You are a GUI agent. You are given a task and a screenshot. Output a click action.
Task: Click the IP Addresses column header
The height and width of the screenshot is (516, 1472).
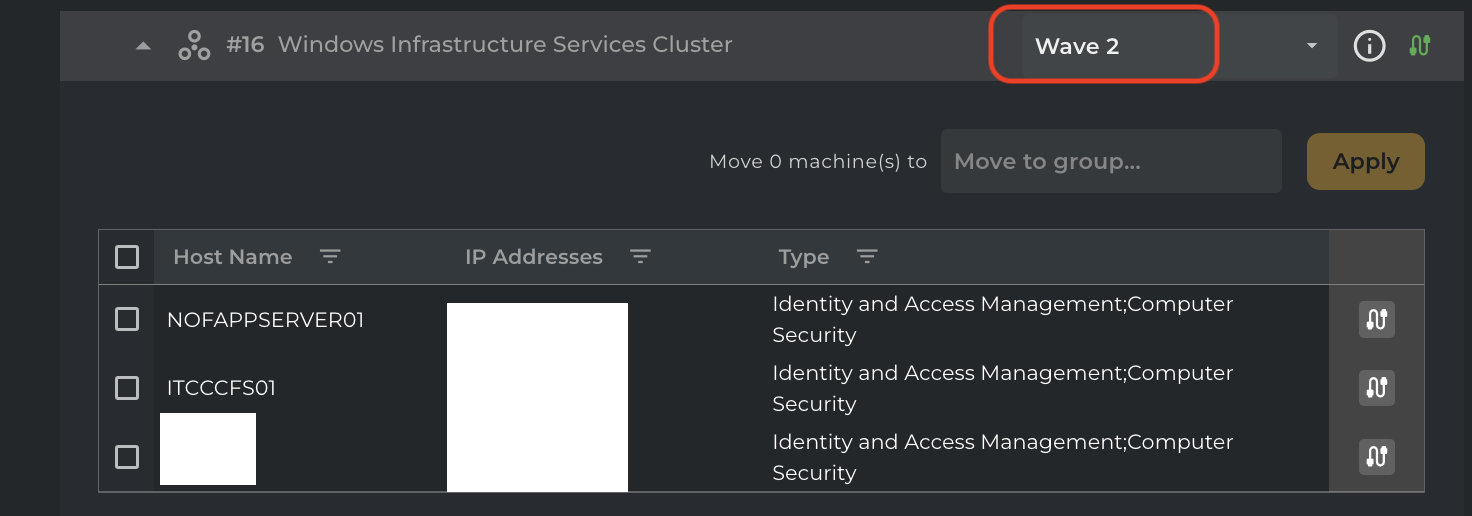click(533, 257)
